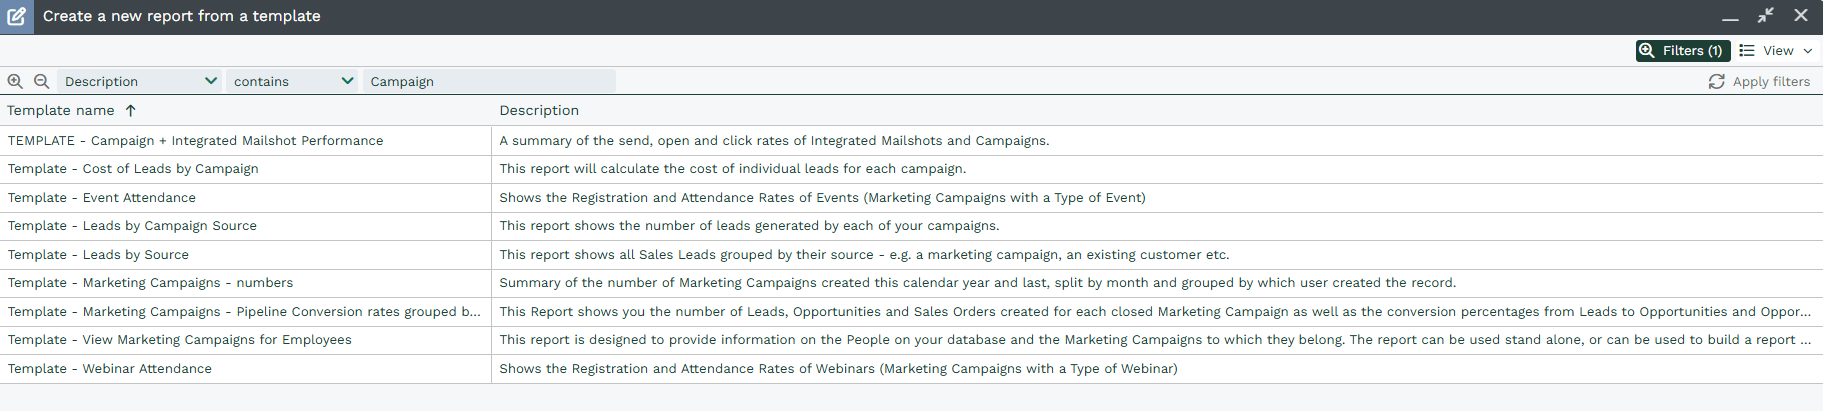1823x411 pixels.
Task: Choose Template - Leads by Campaign Source
Action: [132, 226]
